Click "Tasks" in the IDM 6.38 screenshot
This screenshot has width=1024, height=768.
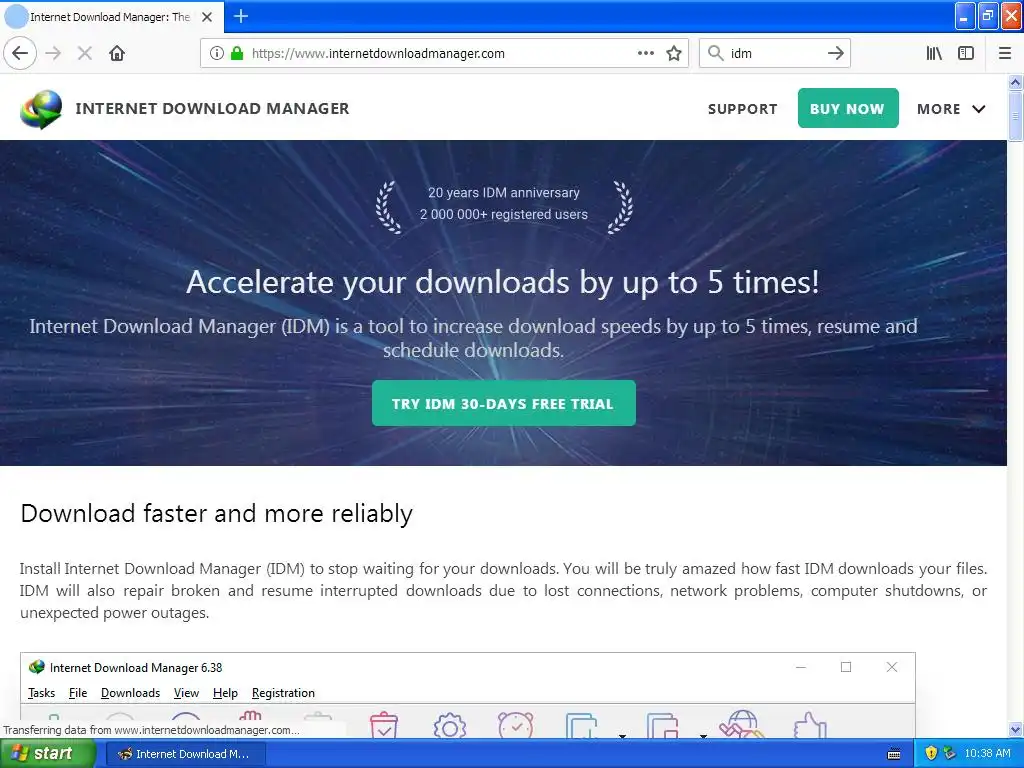[41, 693]
